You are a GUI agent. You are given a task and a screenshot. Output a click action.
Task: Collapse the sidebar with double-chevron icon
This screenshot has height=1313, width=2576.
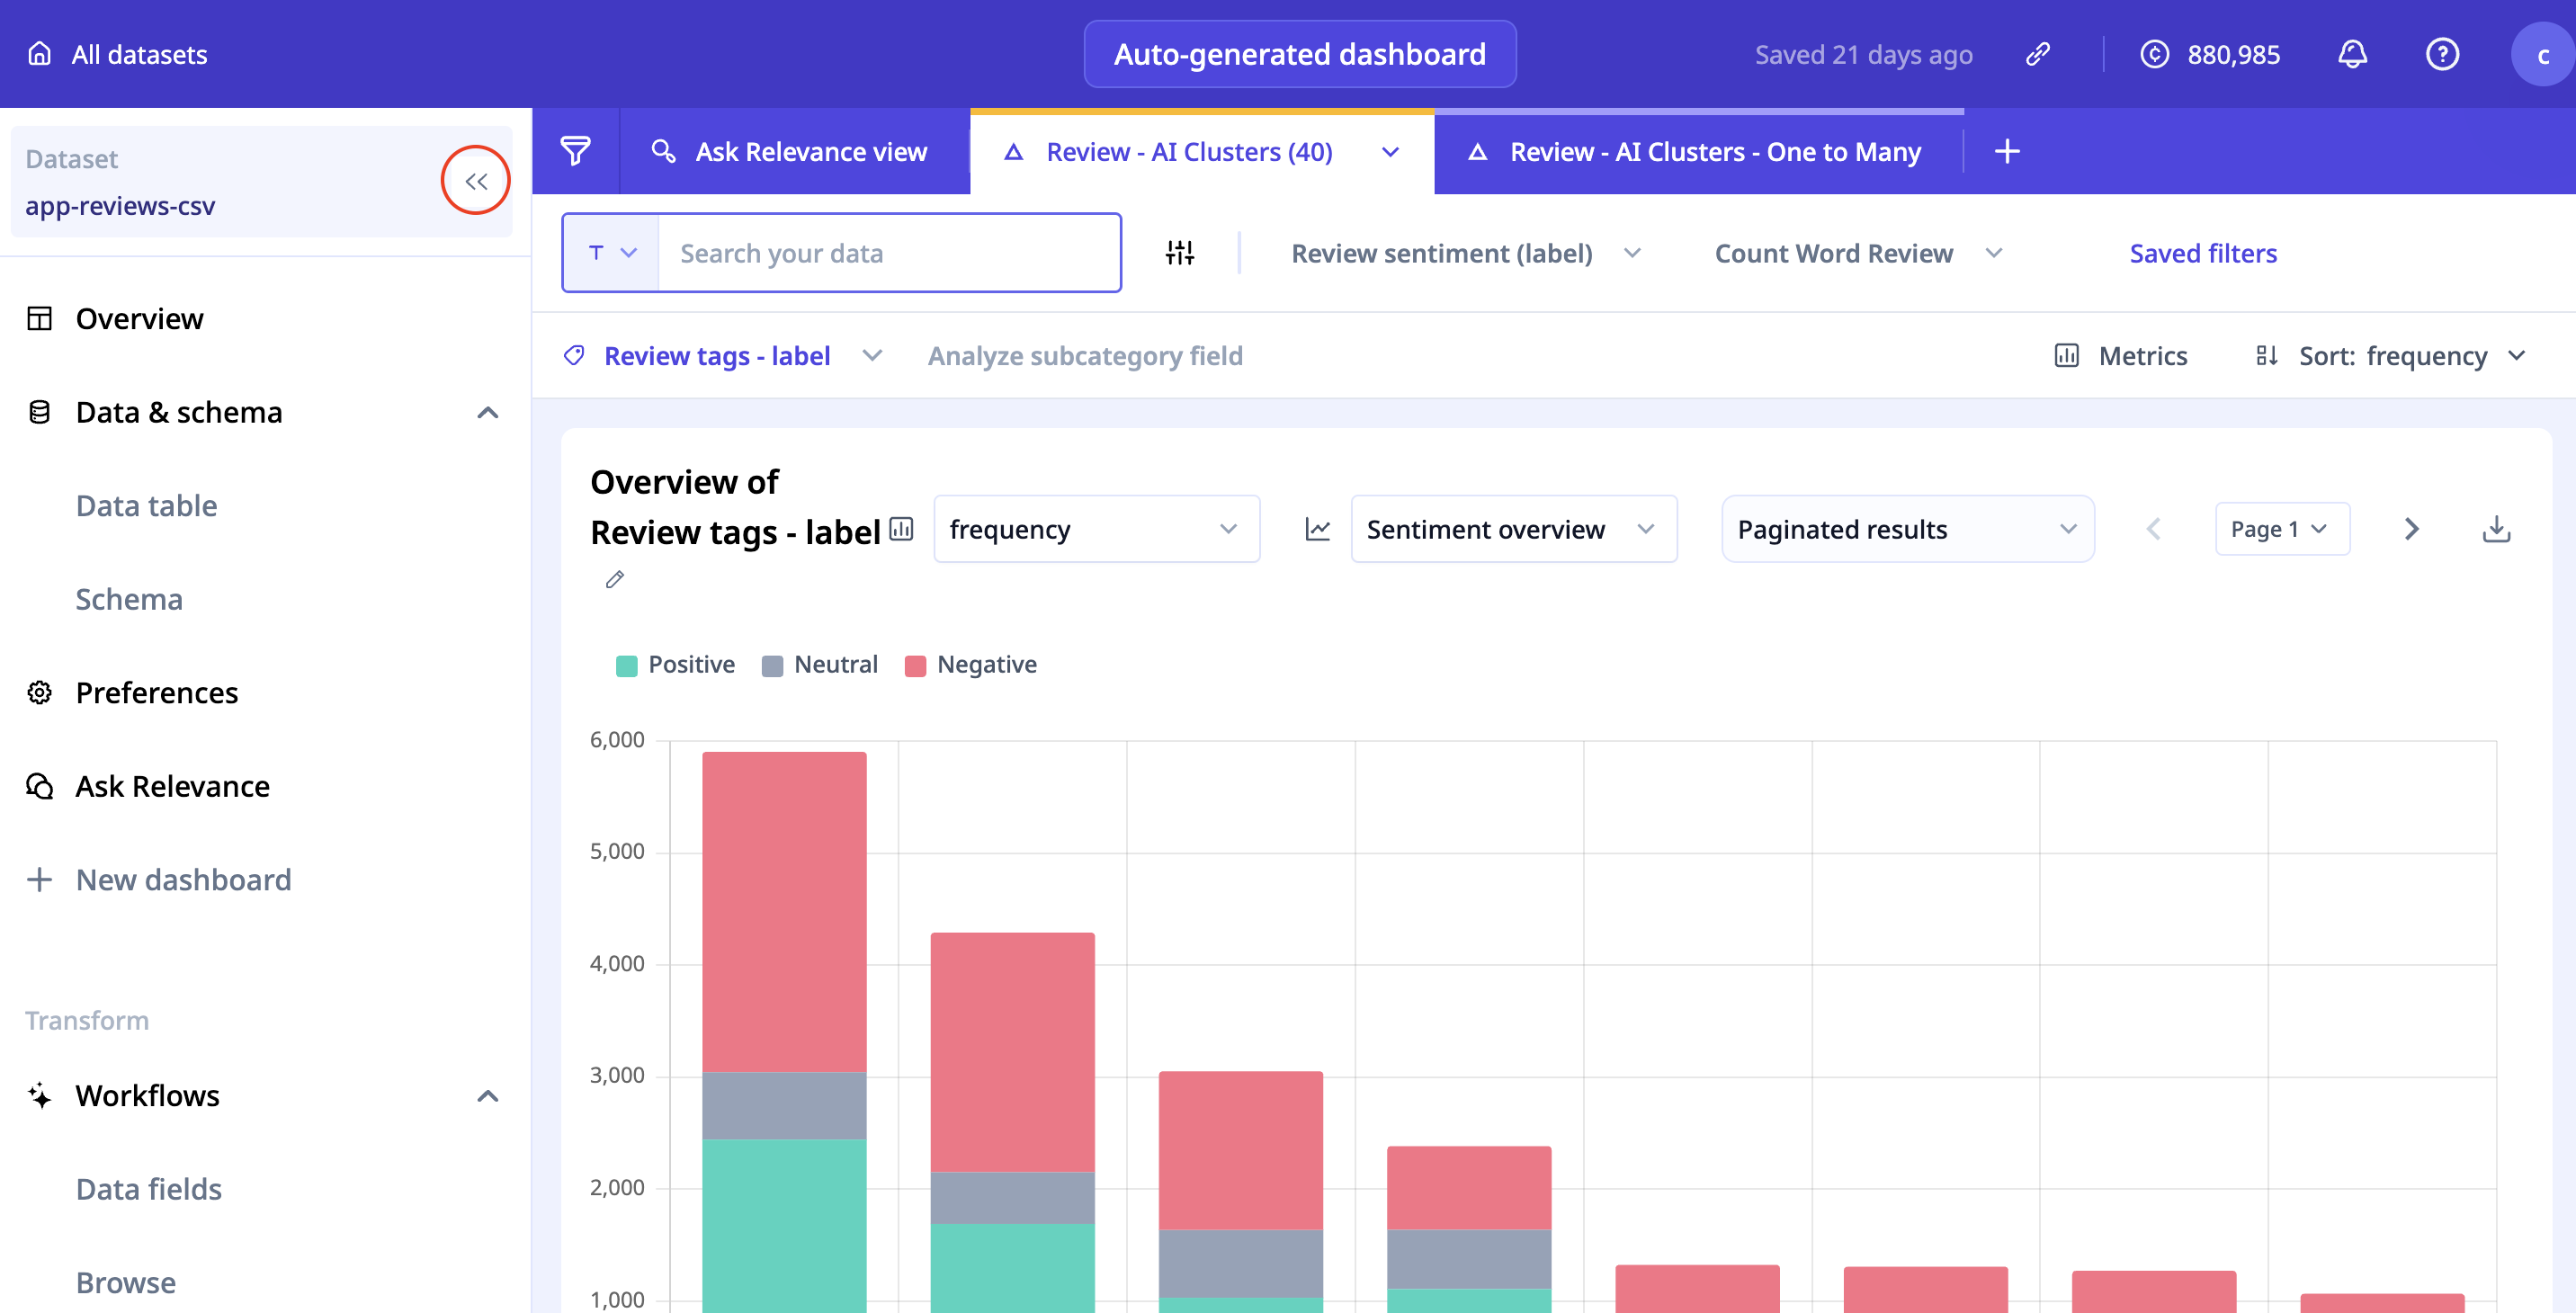476,181
